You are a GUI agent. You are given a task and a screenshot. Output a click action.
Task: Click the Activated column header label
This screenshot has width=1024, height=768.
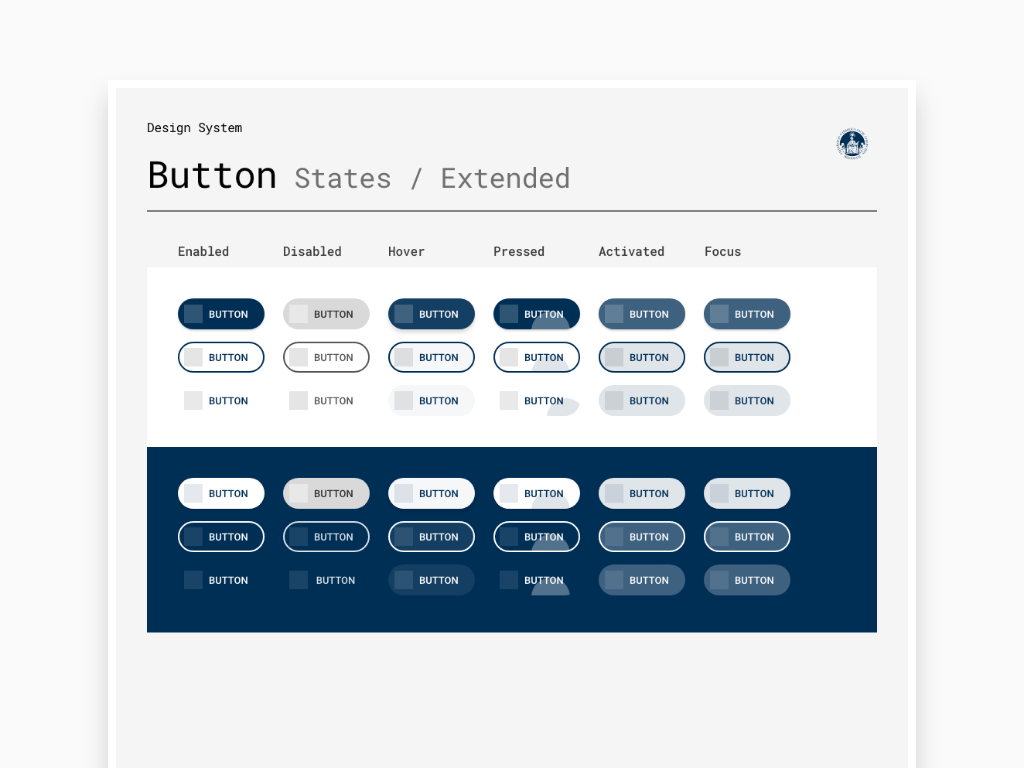tap(632, 251)
